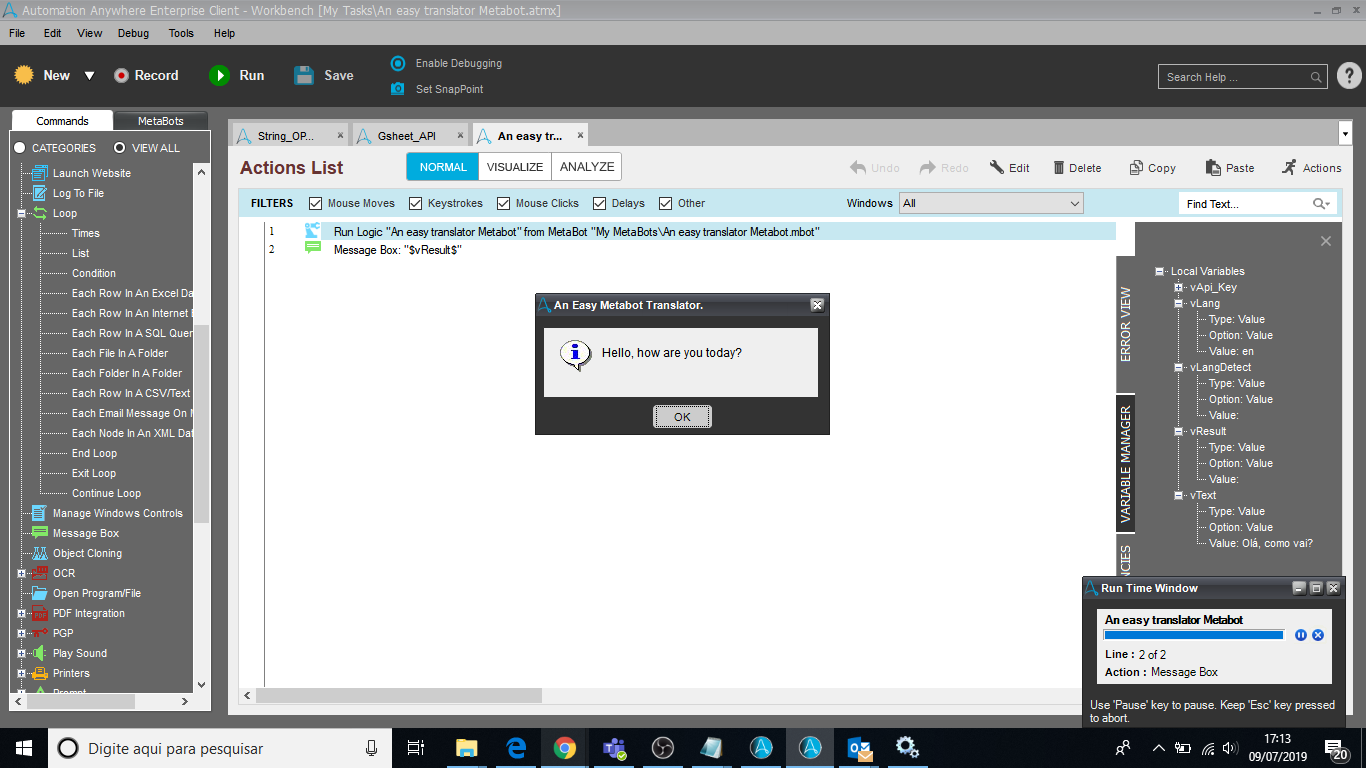This screenshot has width=1366, height=768.
Task: Open the ERROR VIEW side tab
Action: [1126, 325]
